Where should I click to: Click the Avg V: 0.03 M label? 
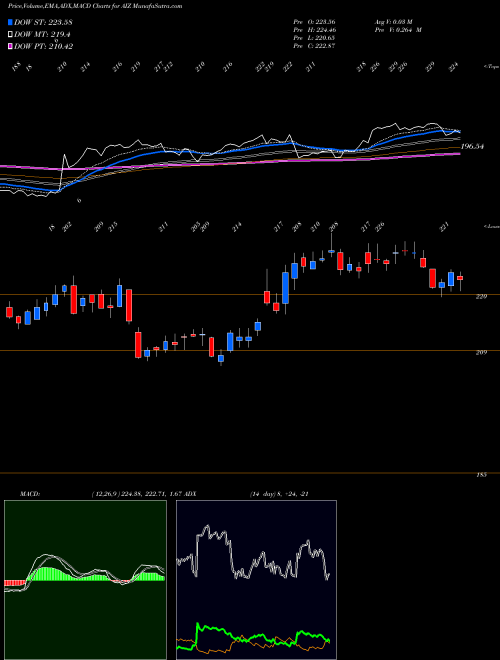pyautogui.click(x=395, y=22)
